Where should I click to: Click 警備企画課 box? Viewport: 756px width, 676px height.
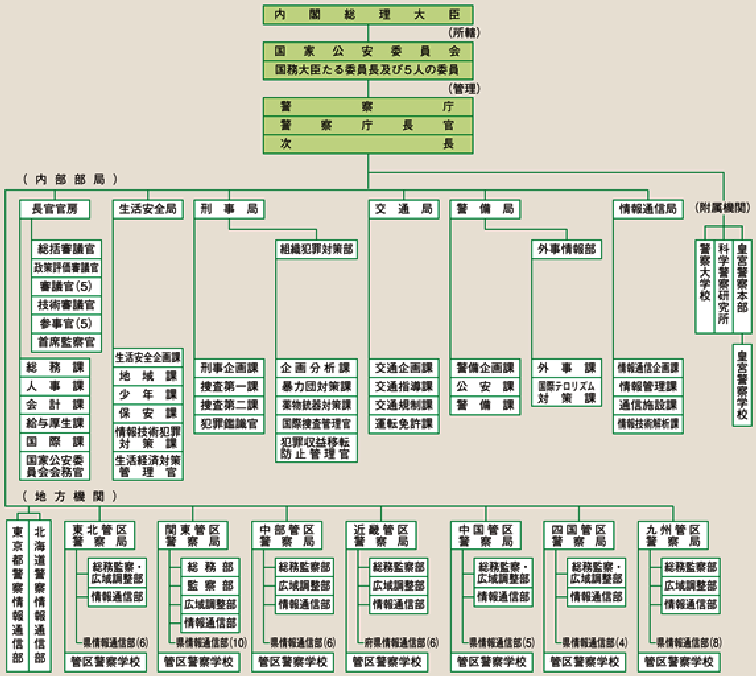click(485, 368)
